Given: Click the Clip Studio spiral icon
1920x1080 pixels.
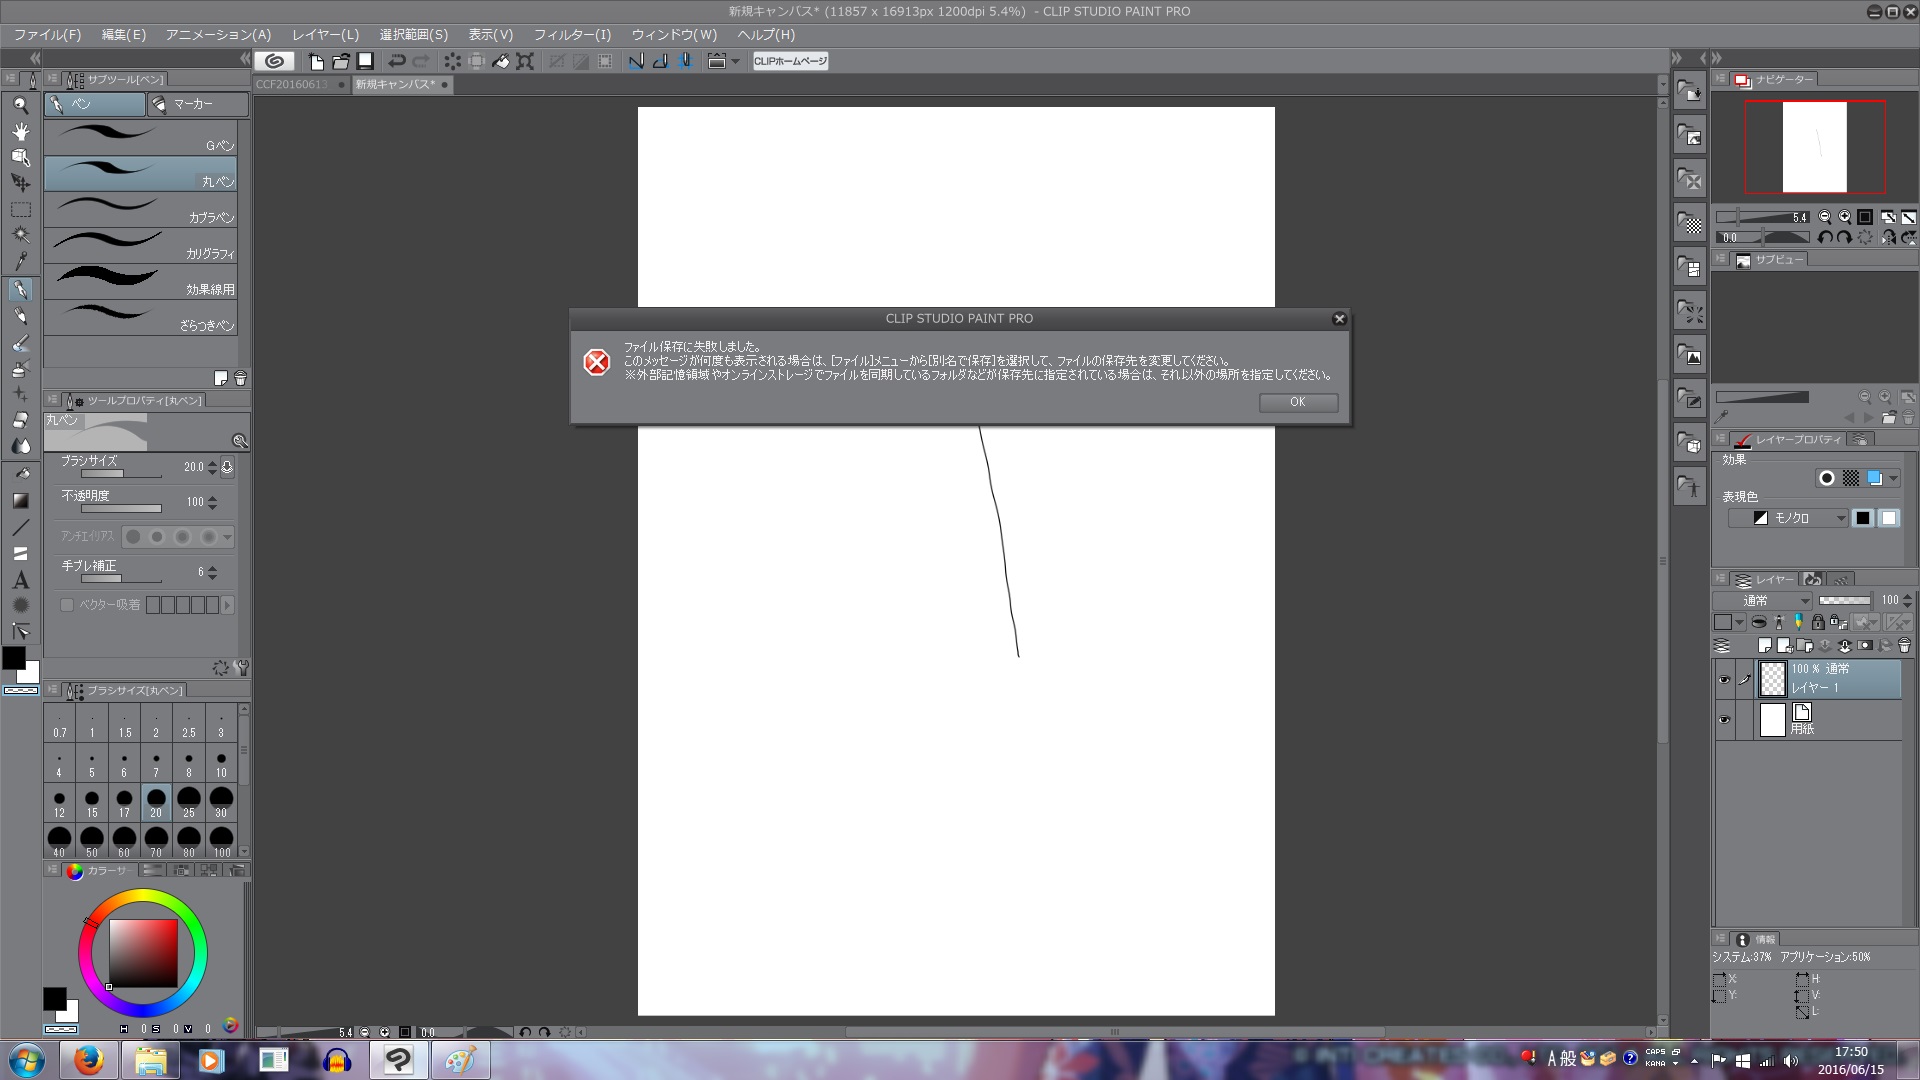Looking at the screenshot, I should point(274,61).
